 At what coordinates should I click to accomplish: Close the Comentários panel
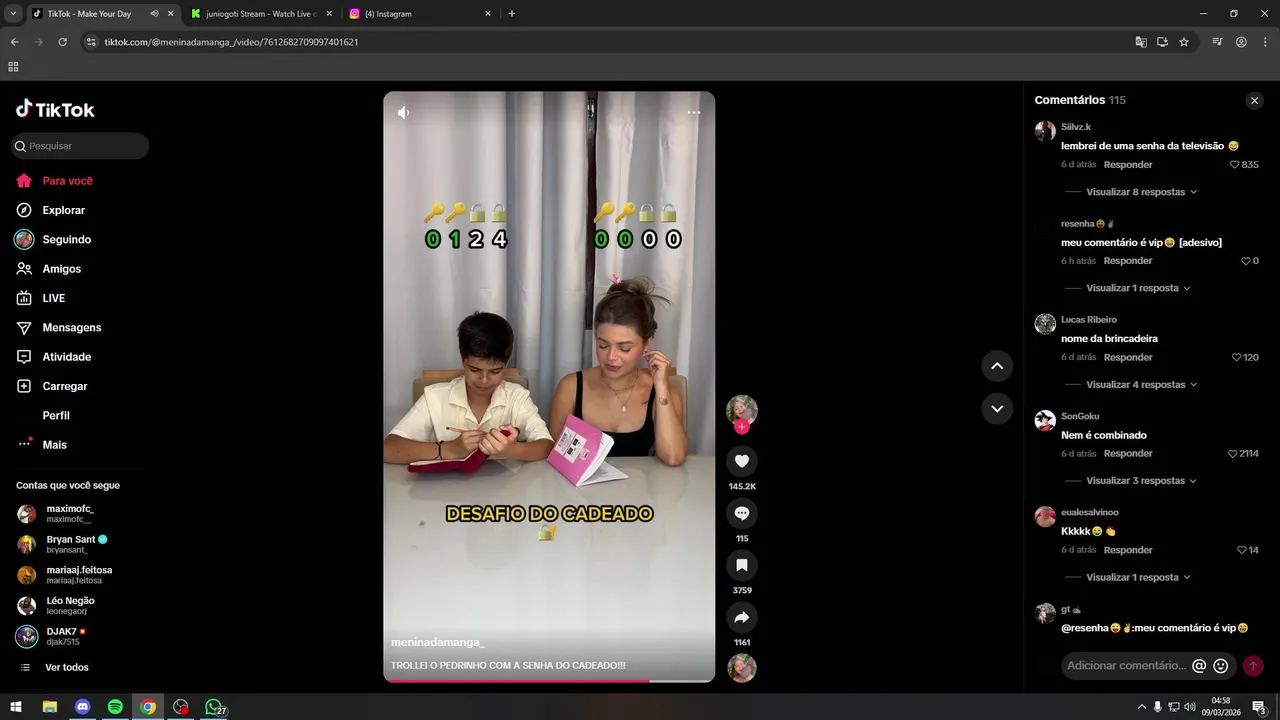[1255, 101]
